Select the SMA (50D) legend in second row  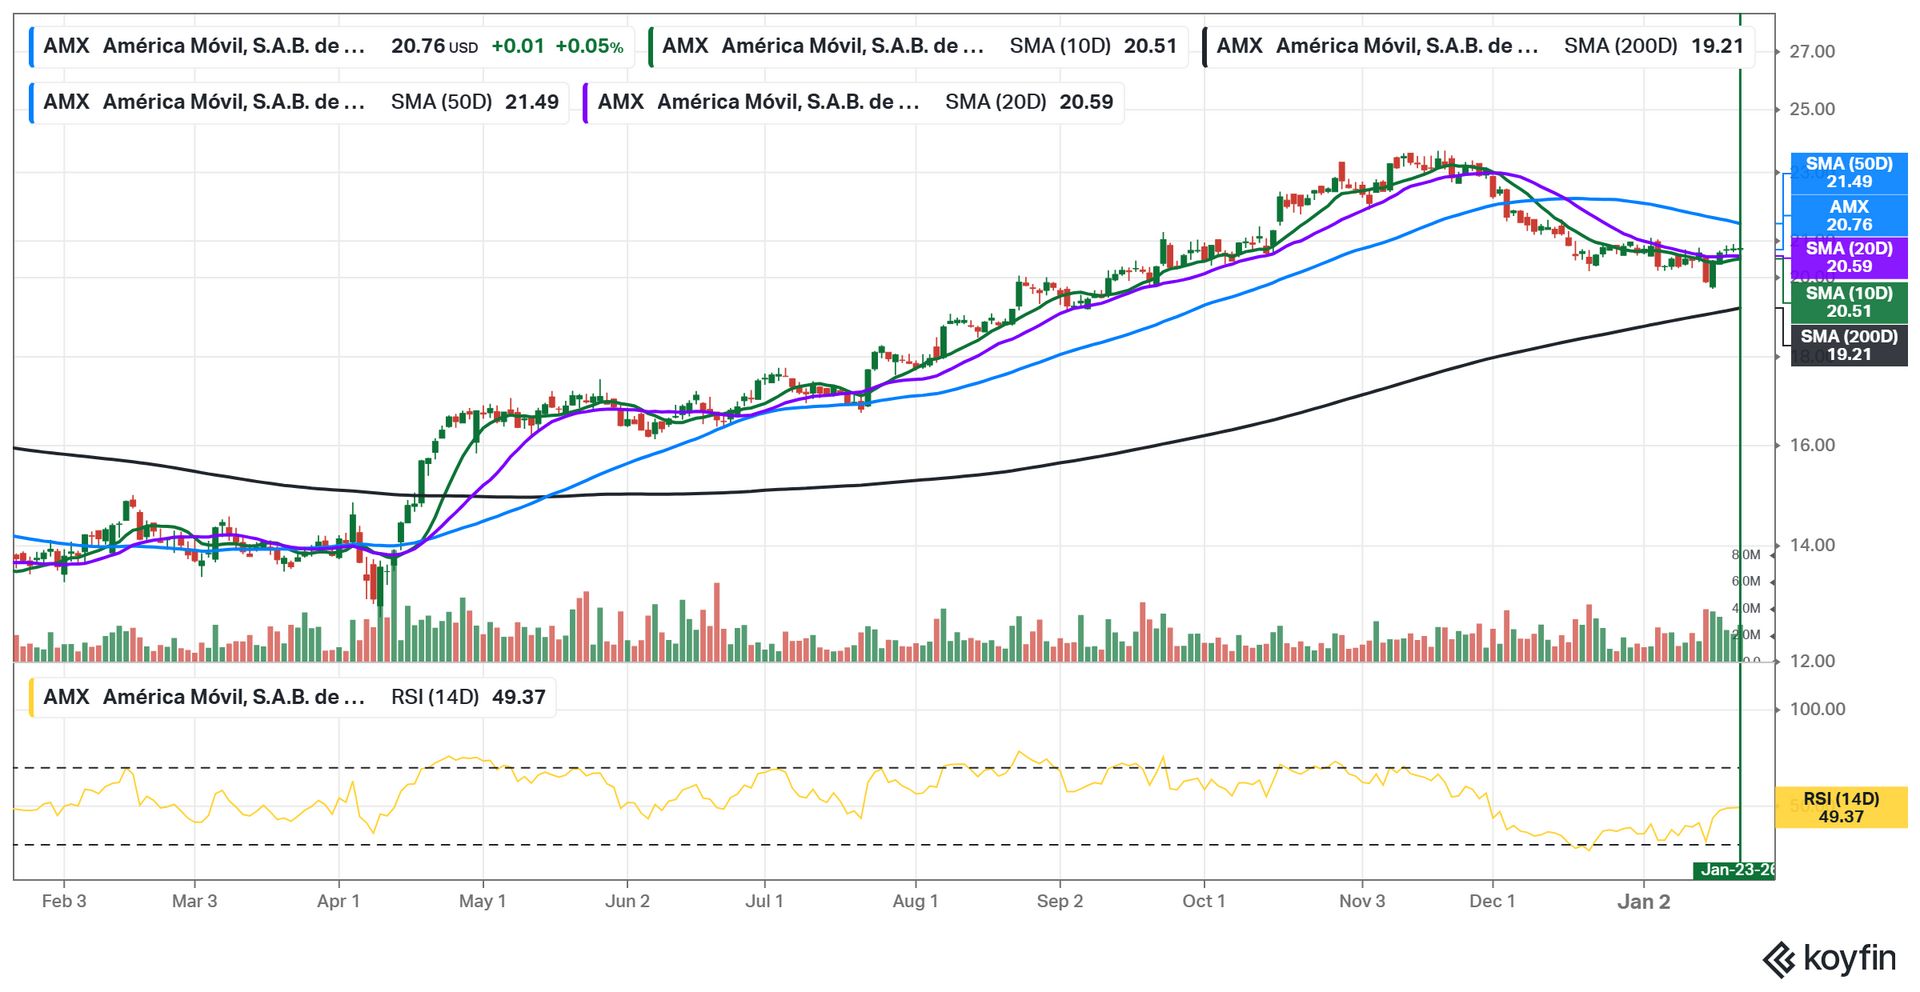click(x=300, y=102)
